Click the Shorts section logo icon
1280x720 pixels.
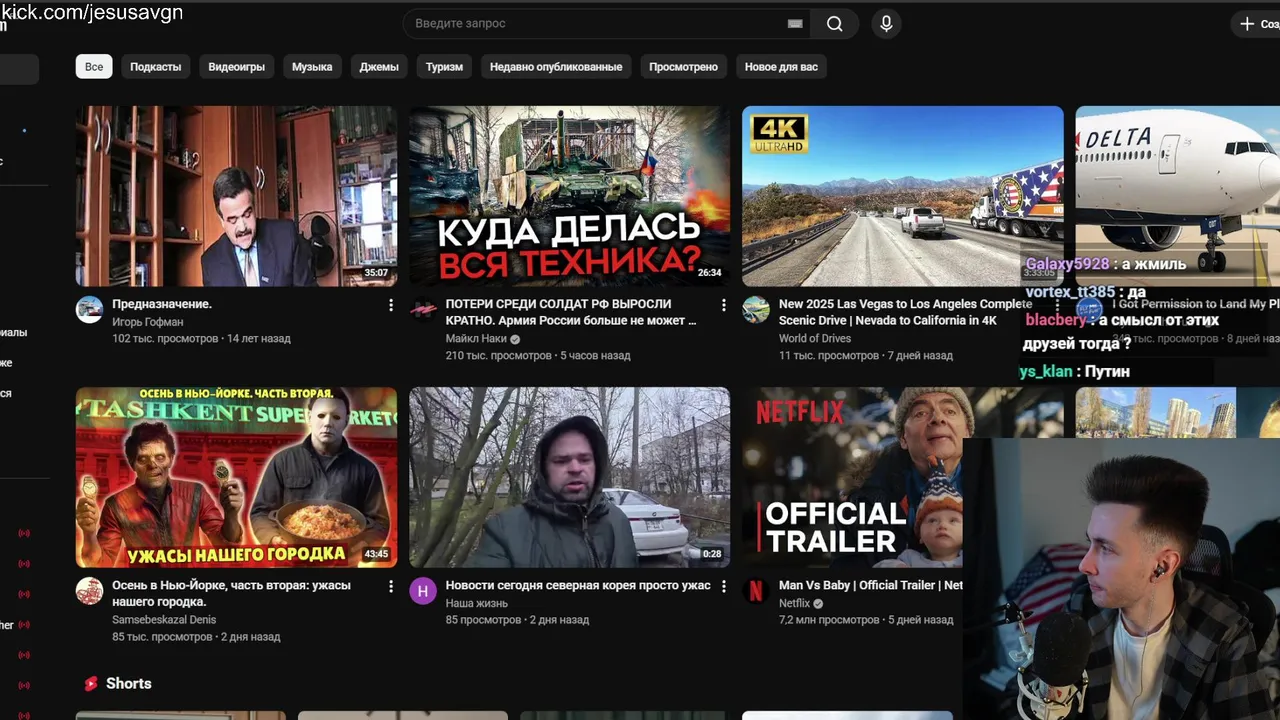point(91,684)
